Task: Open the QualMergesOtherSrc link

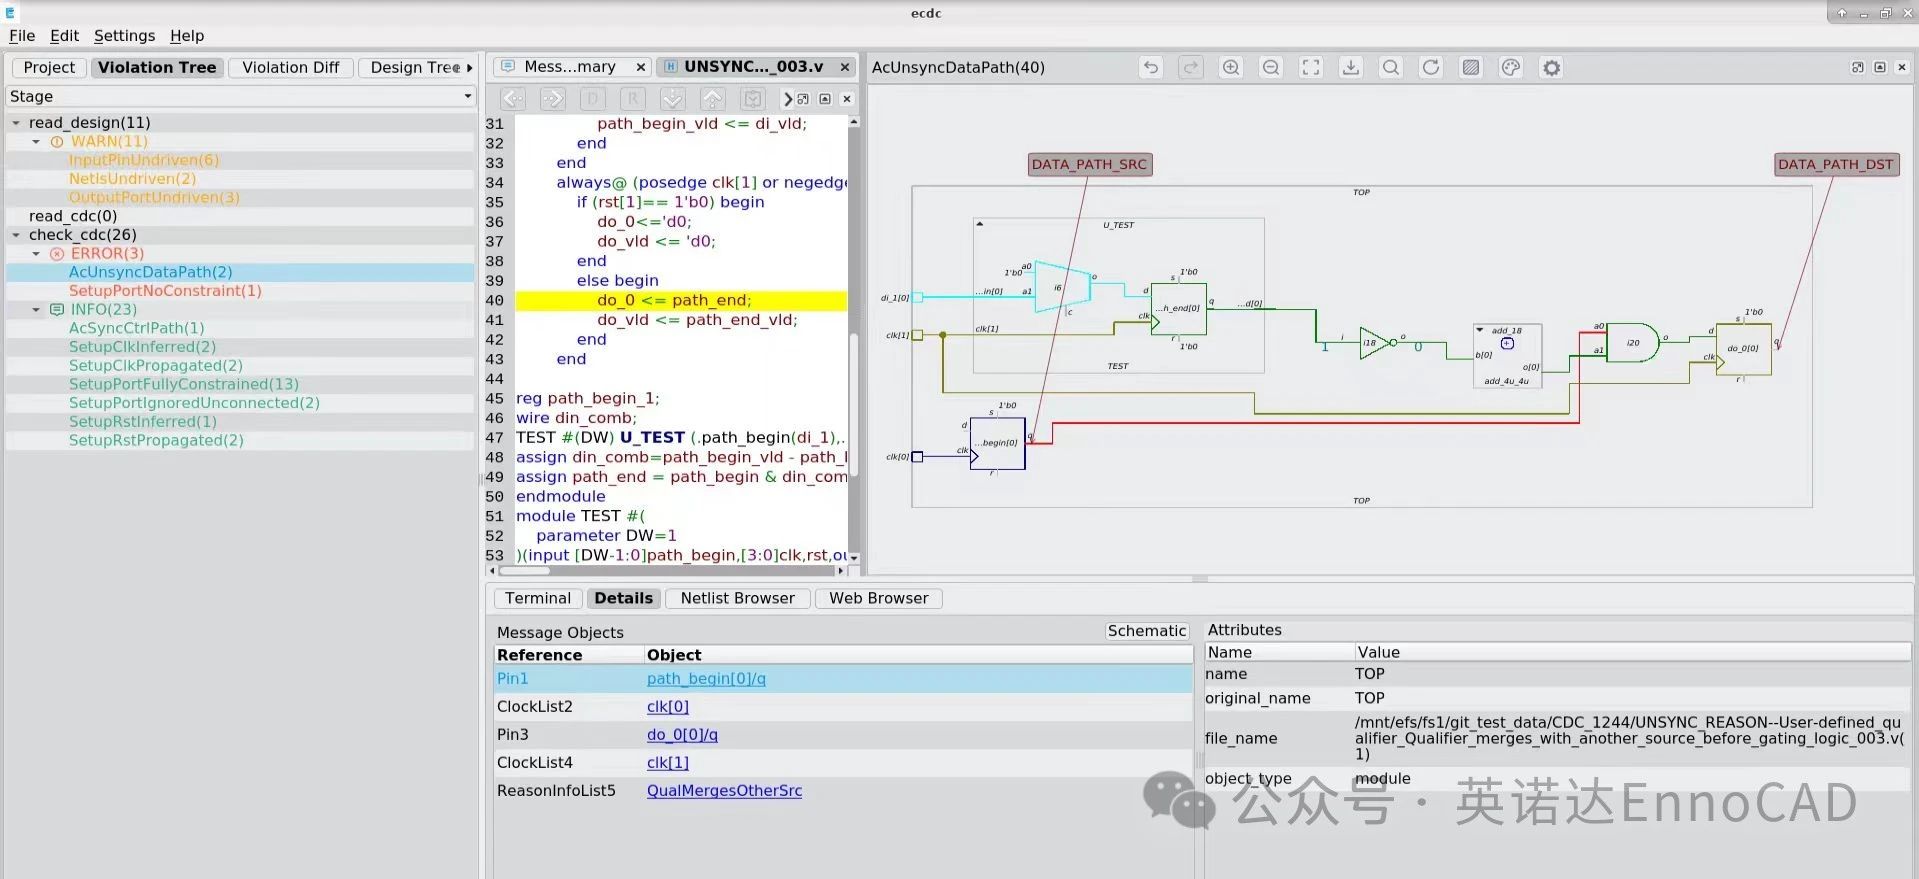Action: pyautogui.click(x=724, y=791)
